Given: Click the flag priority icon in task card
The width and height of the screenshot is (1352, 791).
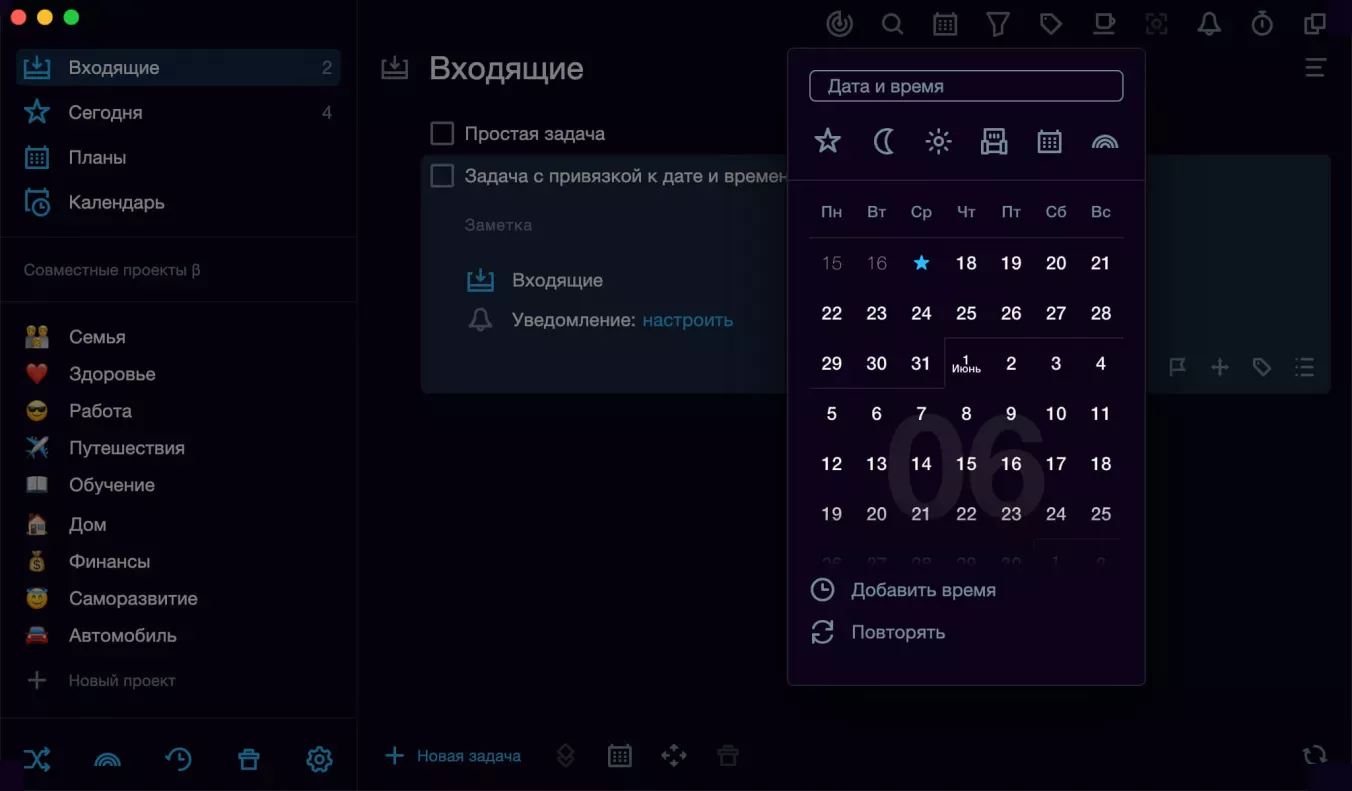Looking at the screenshot, I should pyautogui.click(x=1178, y=367).
